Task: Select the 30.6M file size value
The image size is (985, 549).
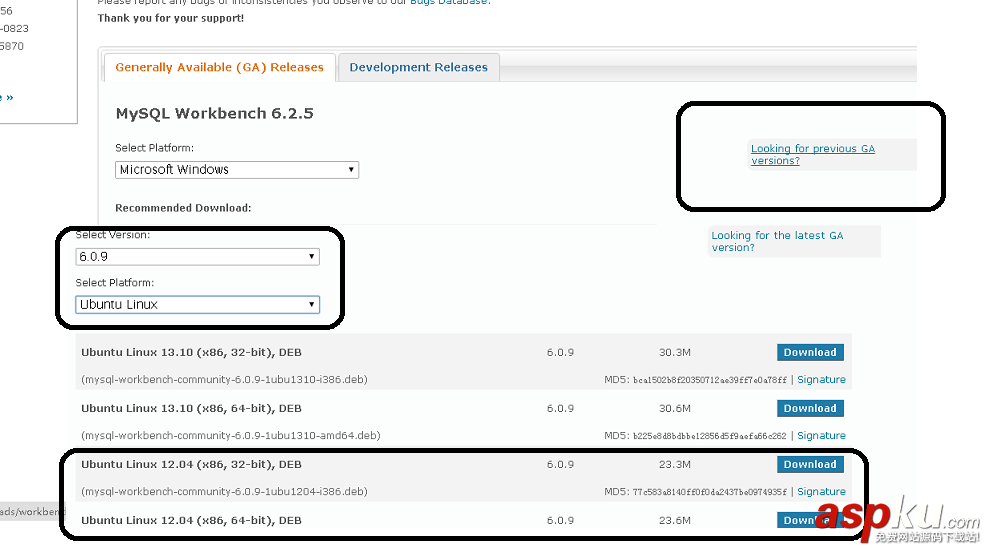Action: (x=675, y=408)
